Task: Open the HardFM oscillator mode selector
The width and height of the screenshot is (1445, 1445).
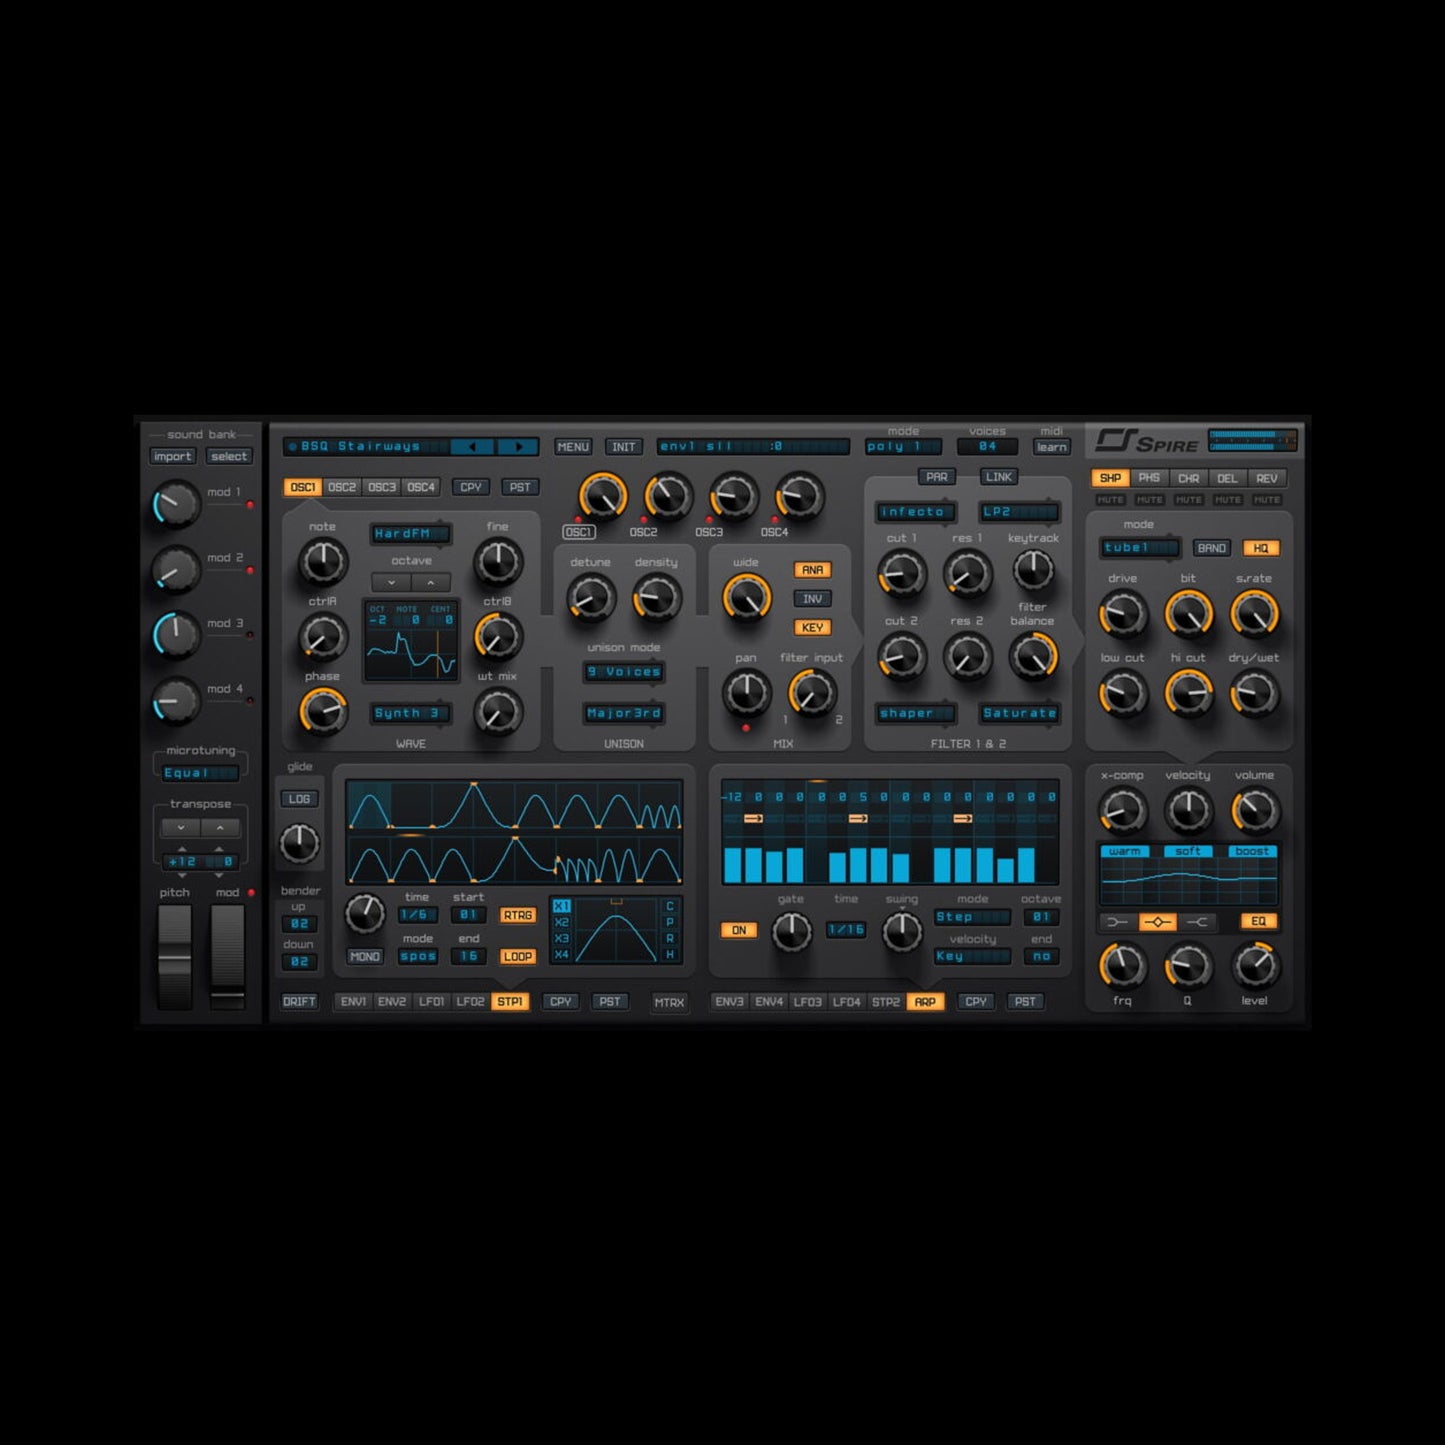Action: pos(410,534)
